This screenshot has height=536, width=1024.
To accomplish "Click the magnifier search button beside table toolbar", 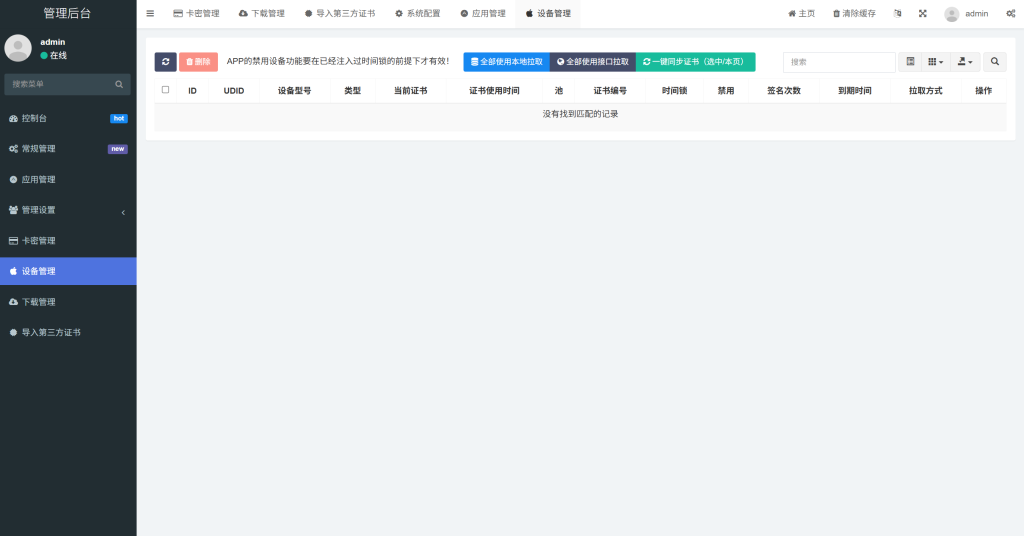I will tap(994, 62).
